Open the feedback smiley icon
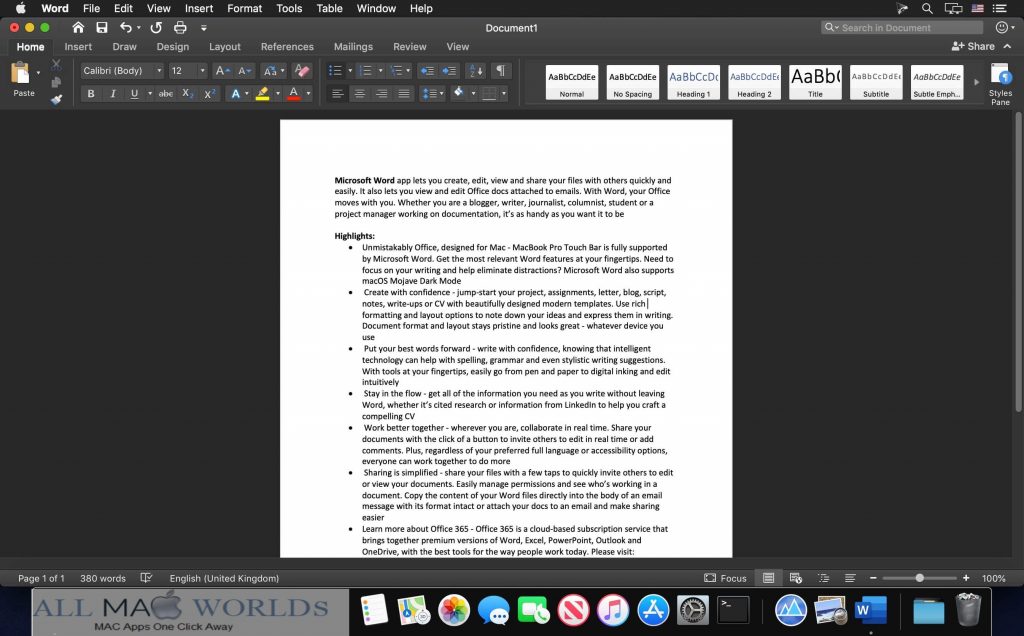 pos(1002,27)
